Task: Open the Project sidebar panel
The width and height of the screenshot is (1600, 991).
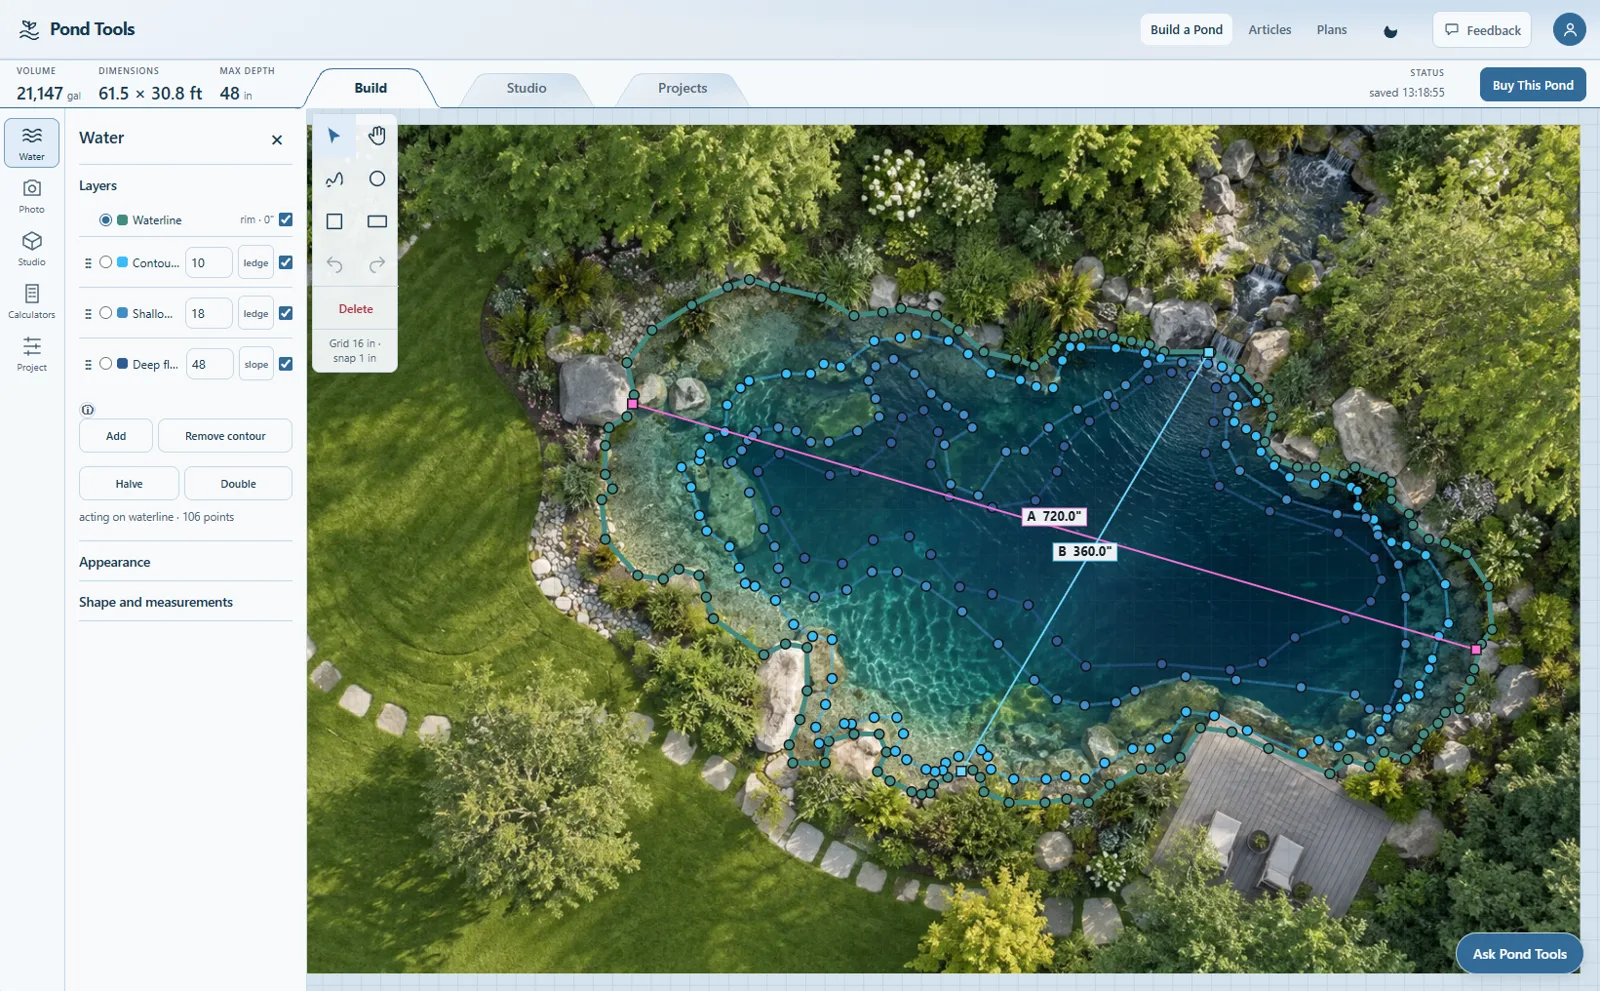Action: (x=32, y=354)
